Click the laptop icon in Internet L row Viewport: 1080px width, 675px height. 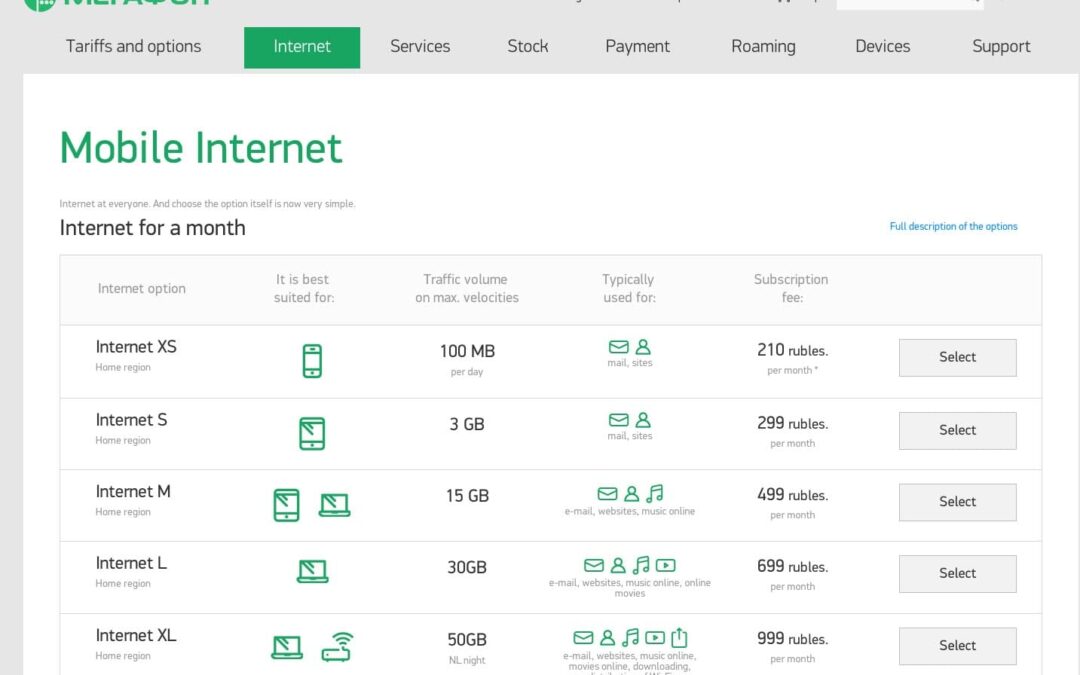pyautogui.click(x=312, y=571)
